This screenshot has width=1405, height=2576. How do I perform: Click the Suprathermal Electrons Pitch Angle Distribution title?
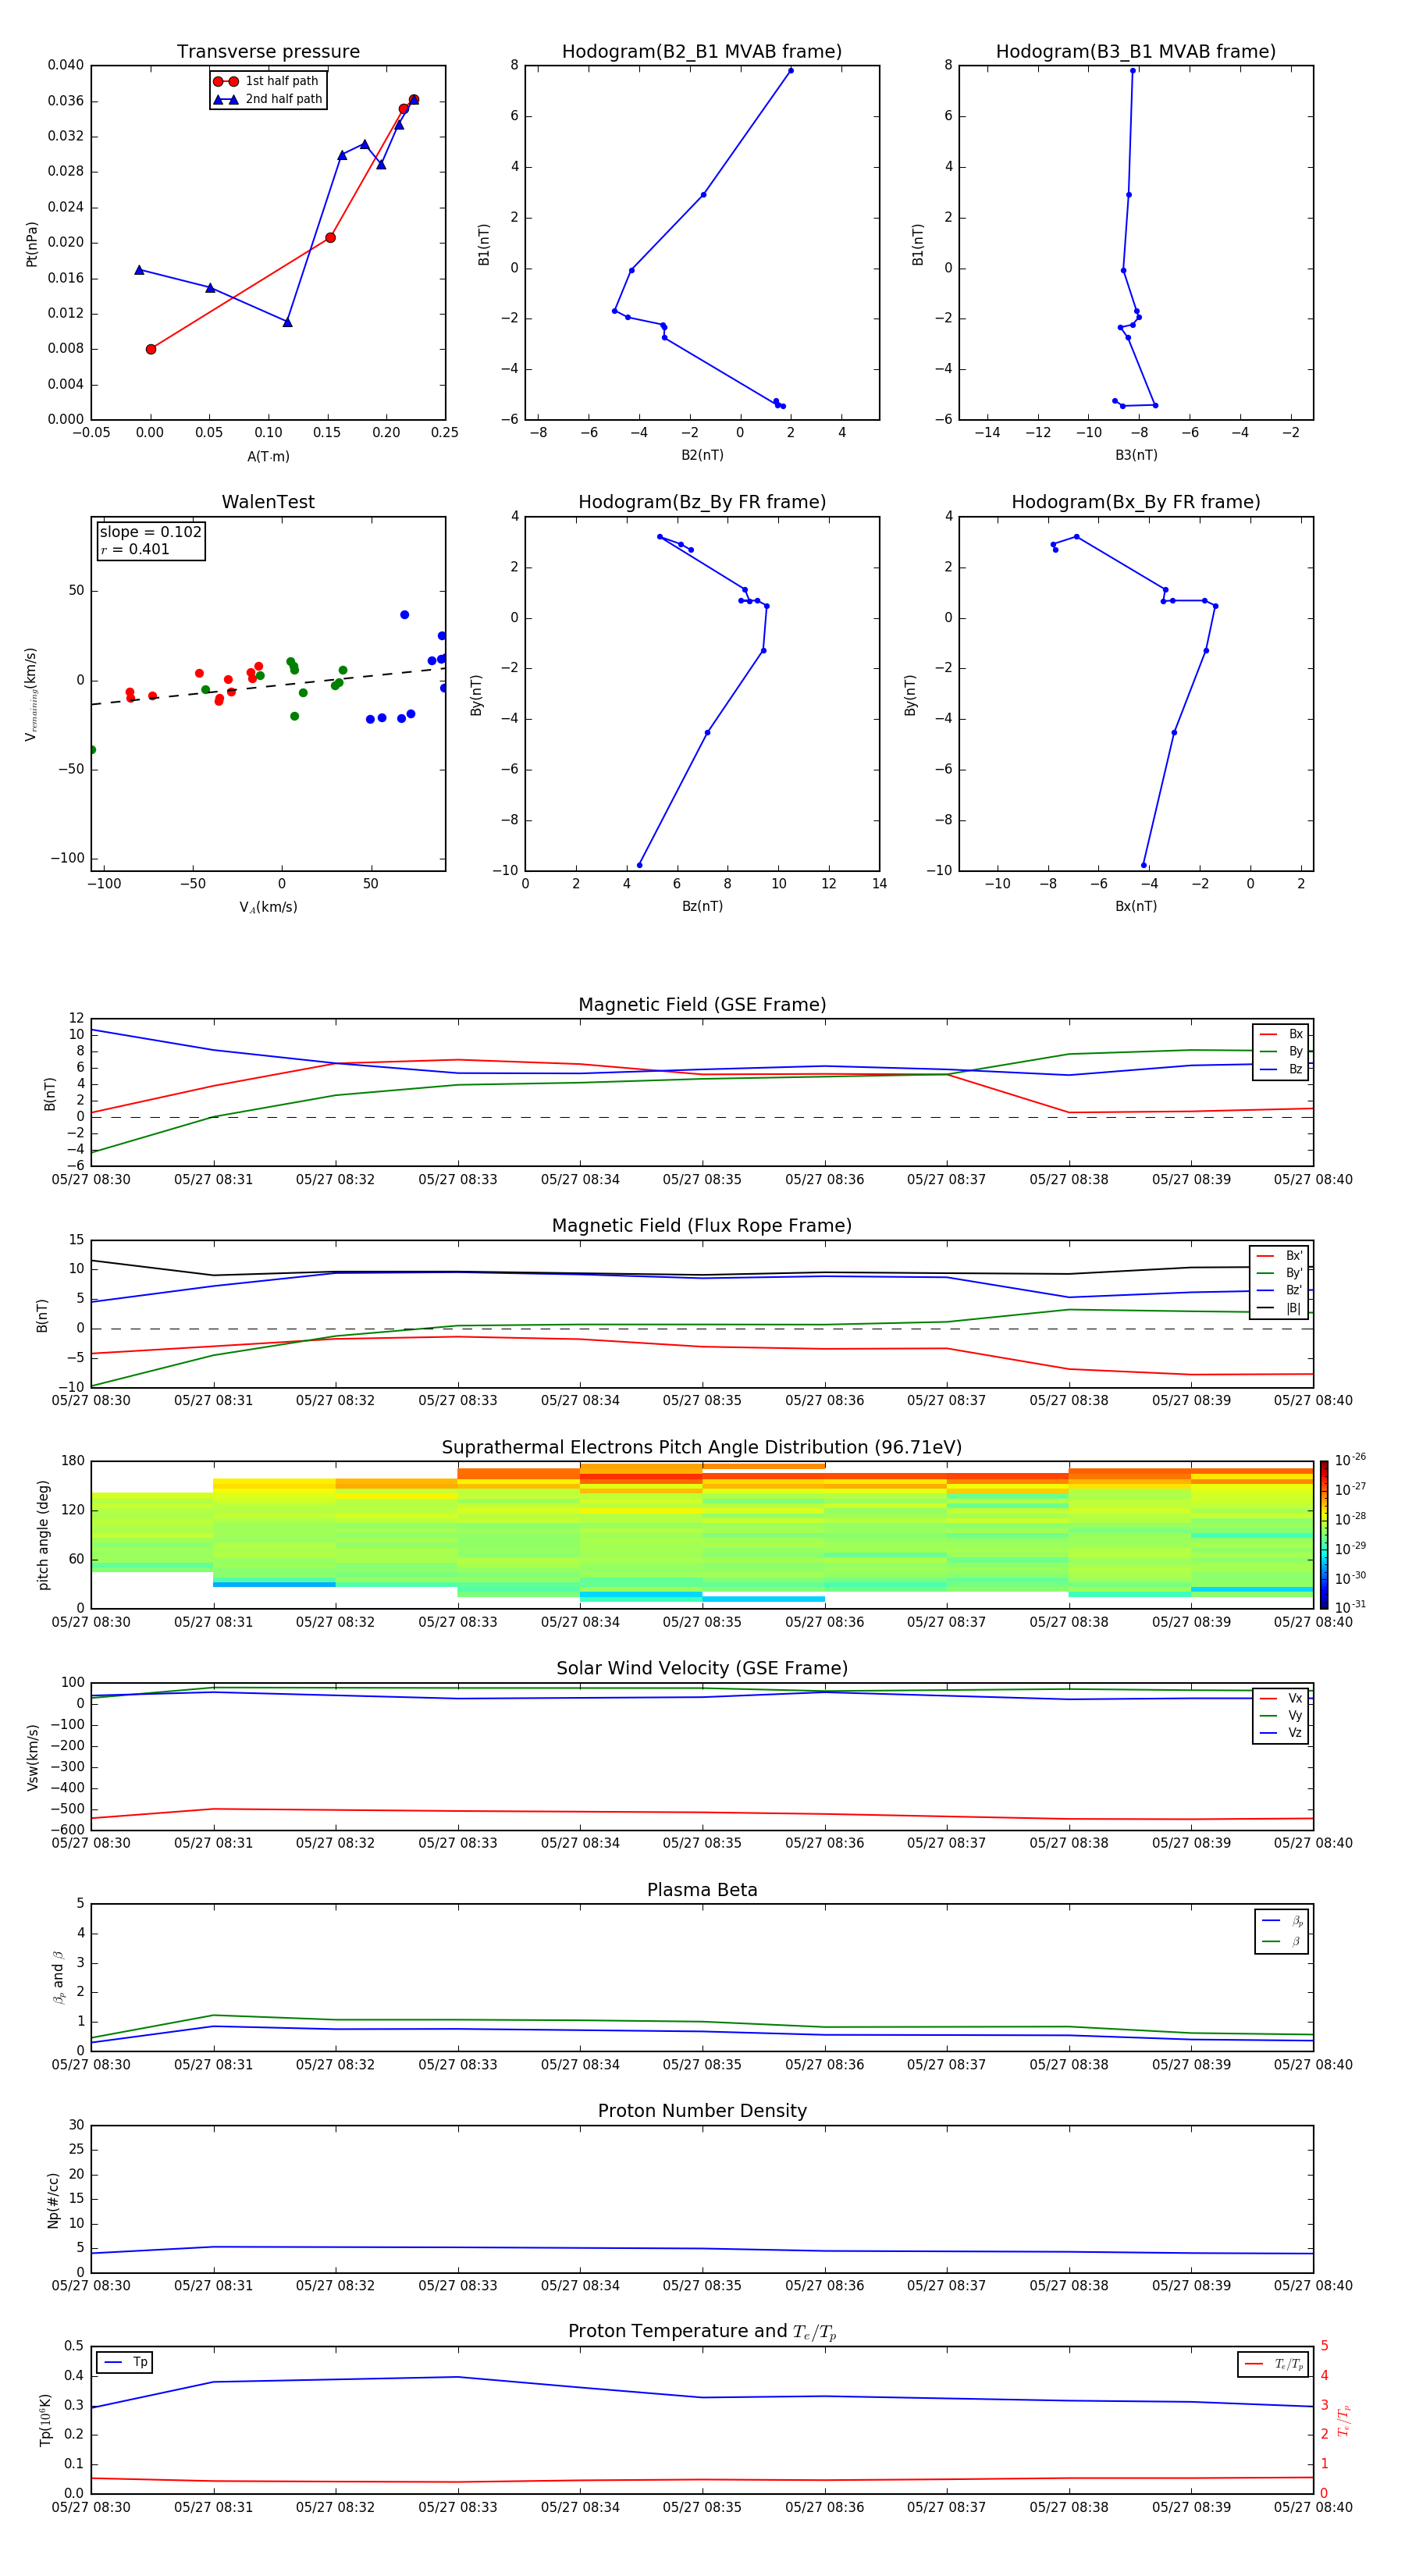[x=702, y=1448]
